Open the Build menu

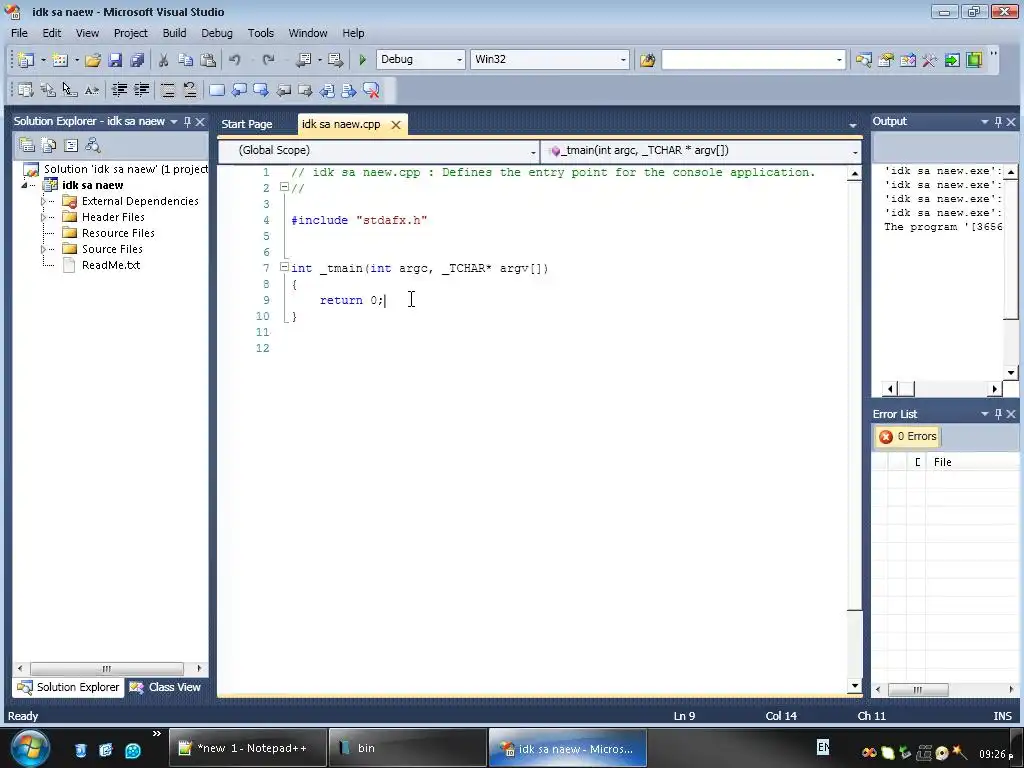[174, 33]
